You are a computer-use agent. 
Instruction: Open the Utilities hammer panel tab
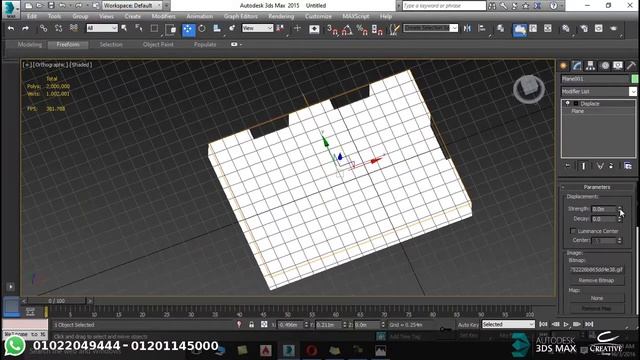[x=631, y=66]
